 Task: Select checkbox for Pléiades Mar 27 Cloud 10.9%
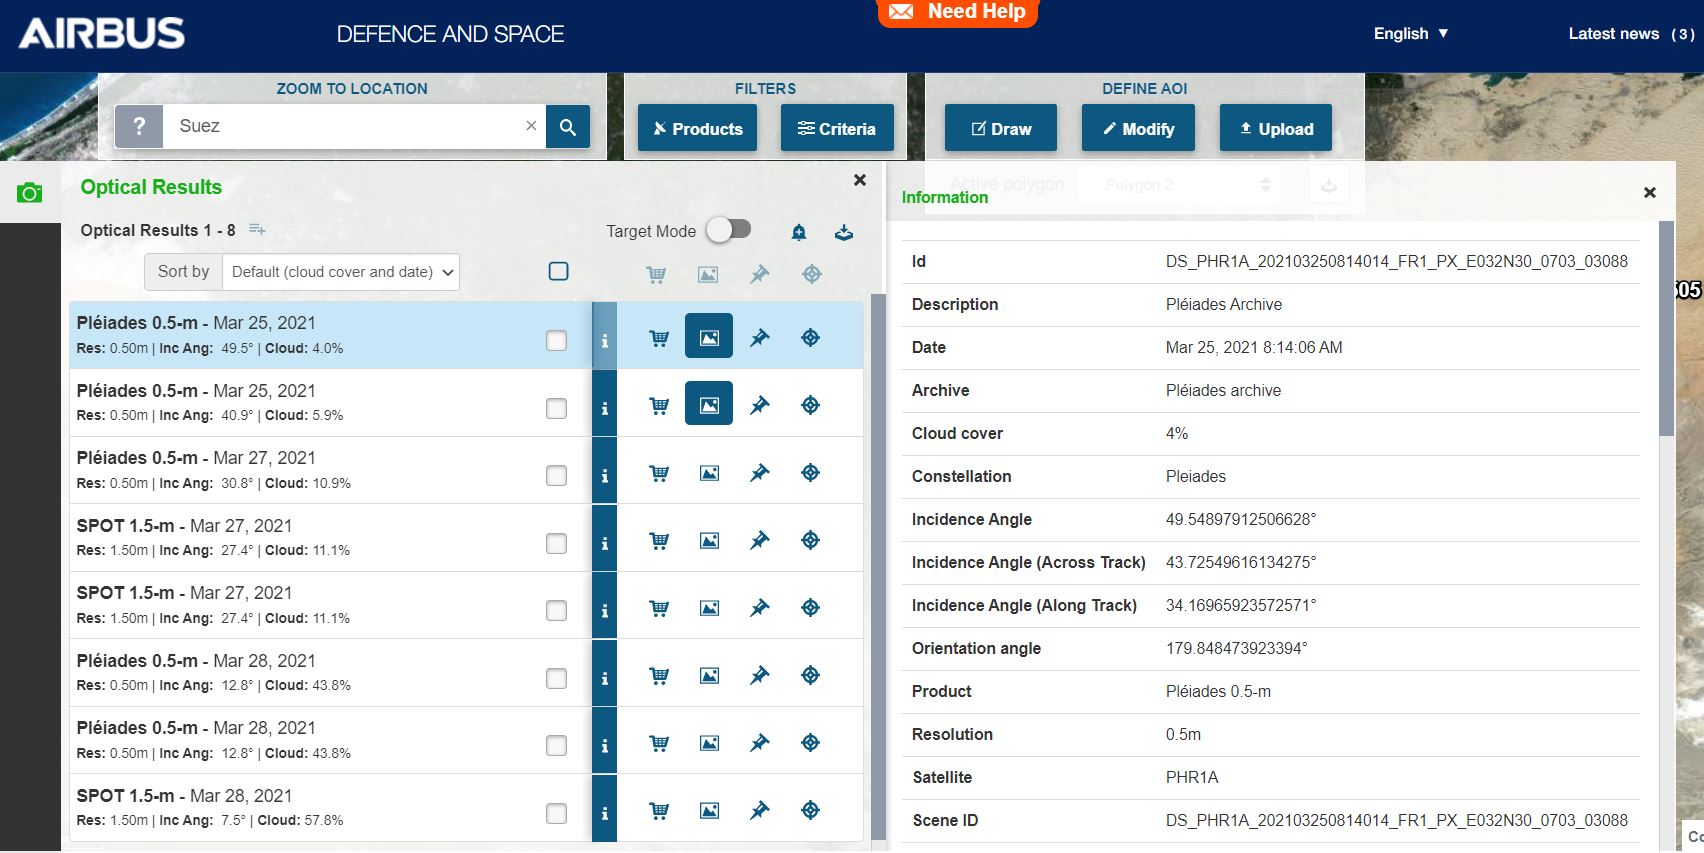(x=557, y=475)
